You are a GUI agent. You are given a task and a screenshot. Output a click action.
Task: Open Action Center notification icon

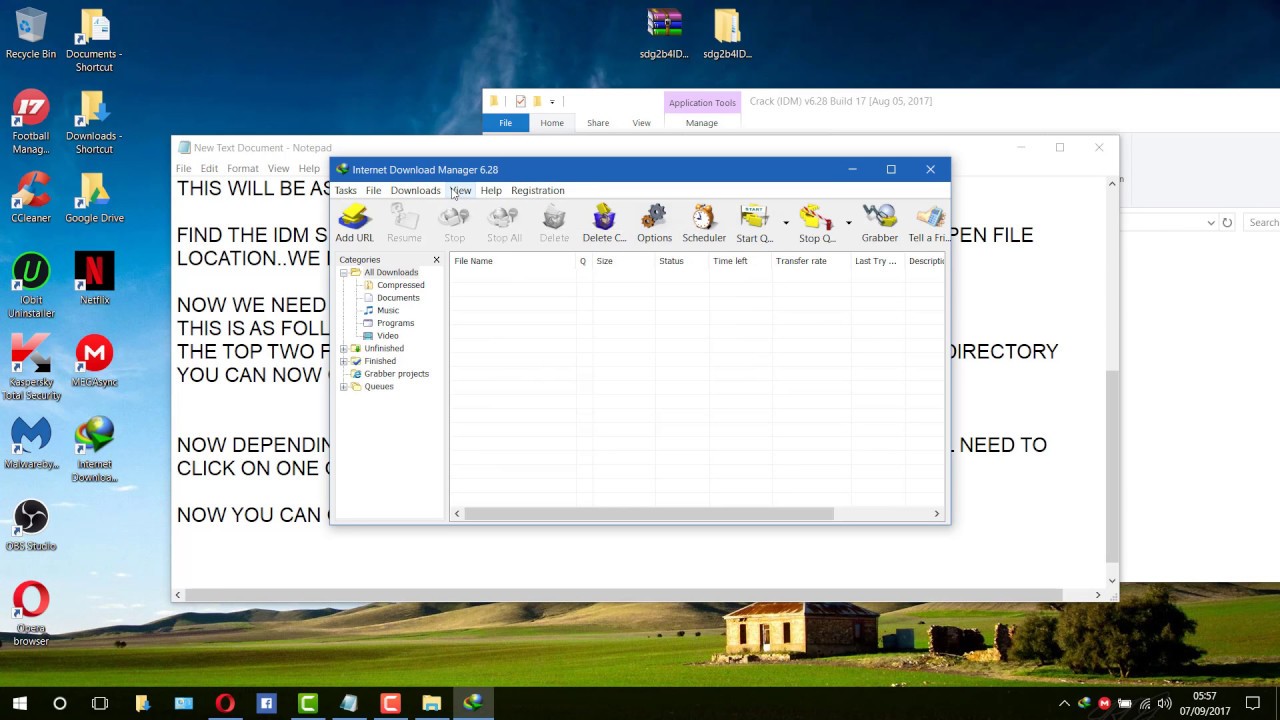(x=1253, y=704)
